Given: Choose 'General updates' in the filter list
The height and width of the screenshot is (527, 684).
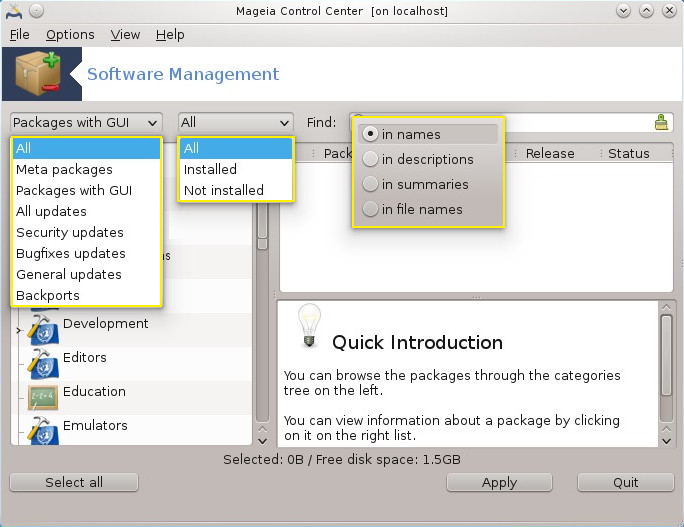Looking at the screenshot, I should click(x=86, y=274).
